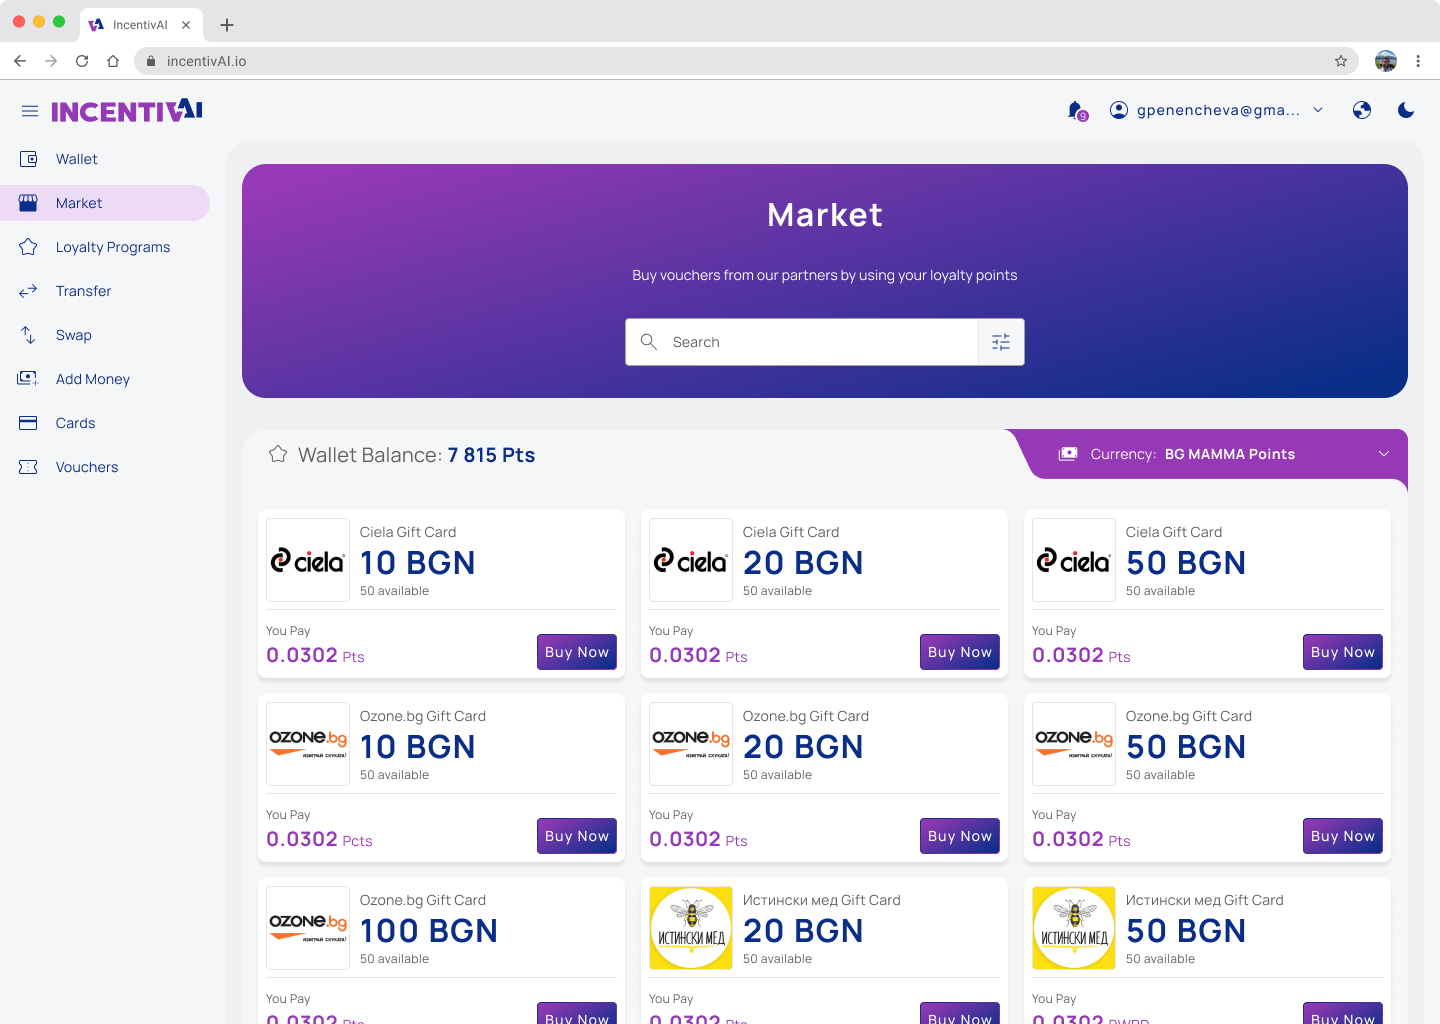Screen dimensions: 1440x1024
Task: Expand the gpenencheva account dropdown
Action: (1216, 110)
